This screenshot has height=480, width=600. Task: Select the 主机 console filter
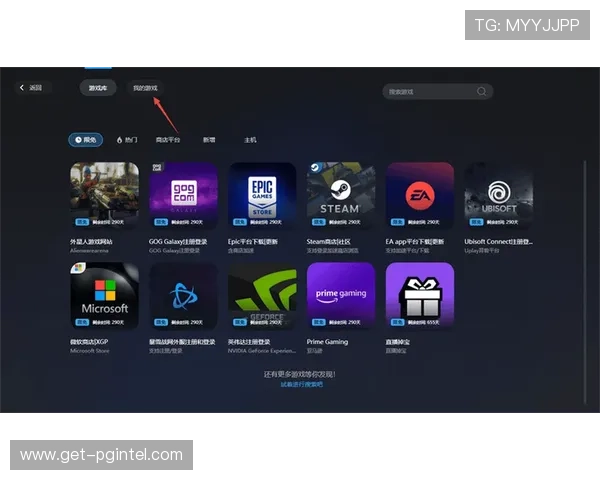250,140
